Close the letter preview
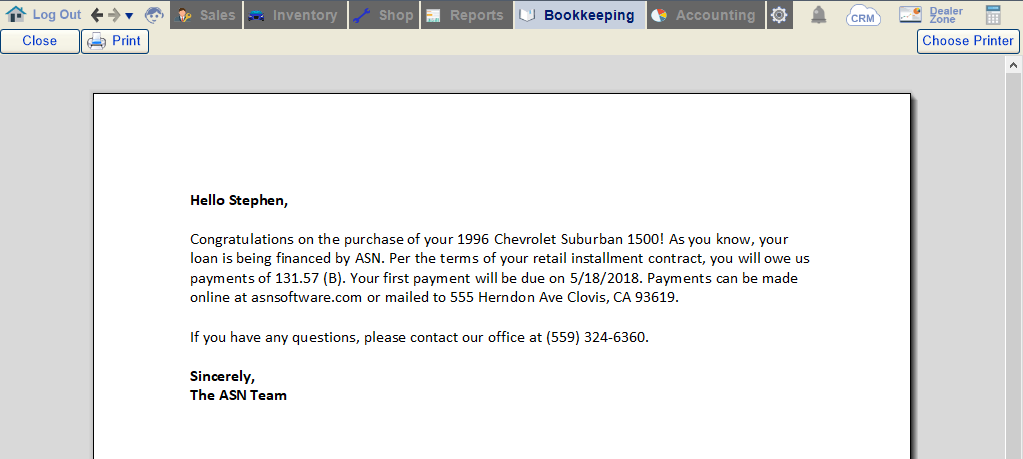The height and width of the screenshot is (459, 1023). pyautogui.click(x=40, y=41)
